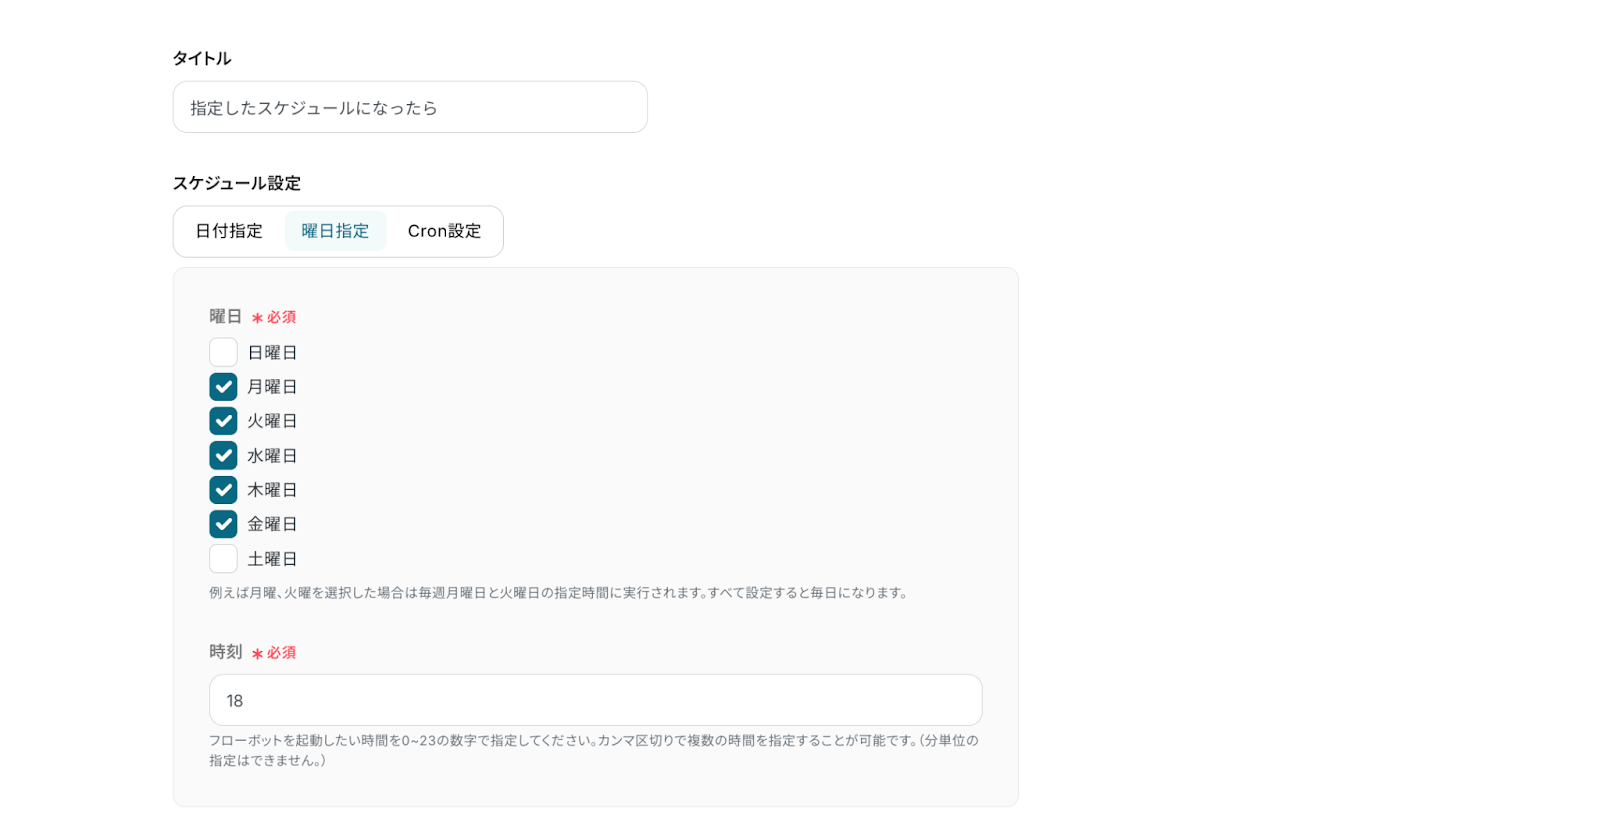Uncheck the 火曜日 checkbox
The height and width of the screenshot is (837, 1600).
223,421
